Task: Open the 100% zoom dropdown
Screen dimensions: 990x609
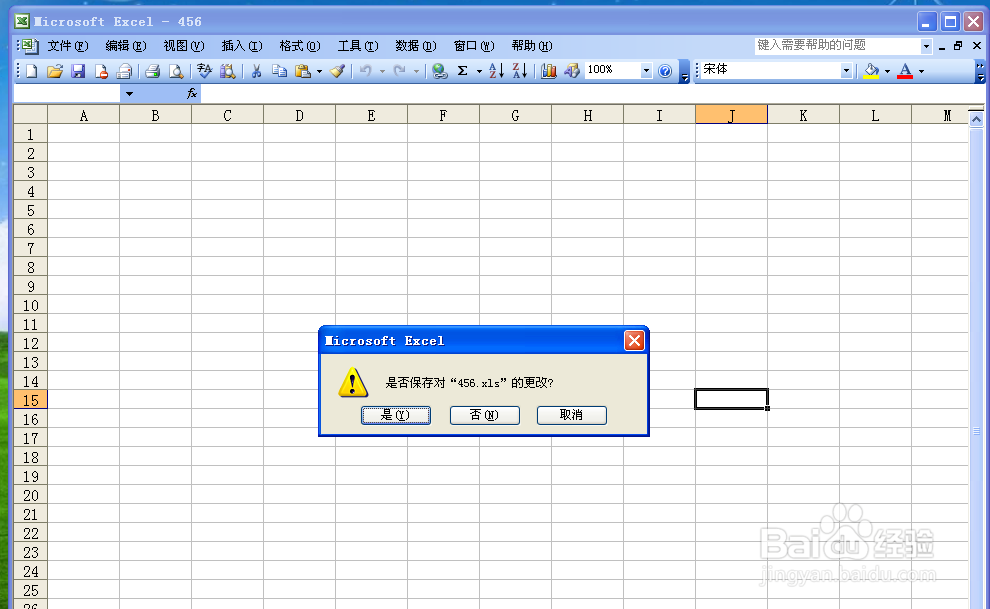Action: click(646, 71)
